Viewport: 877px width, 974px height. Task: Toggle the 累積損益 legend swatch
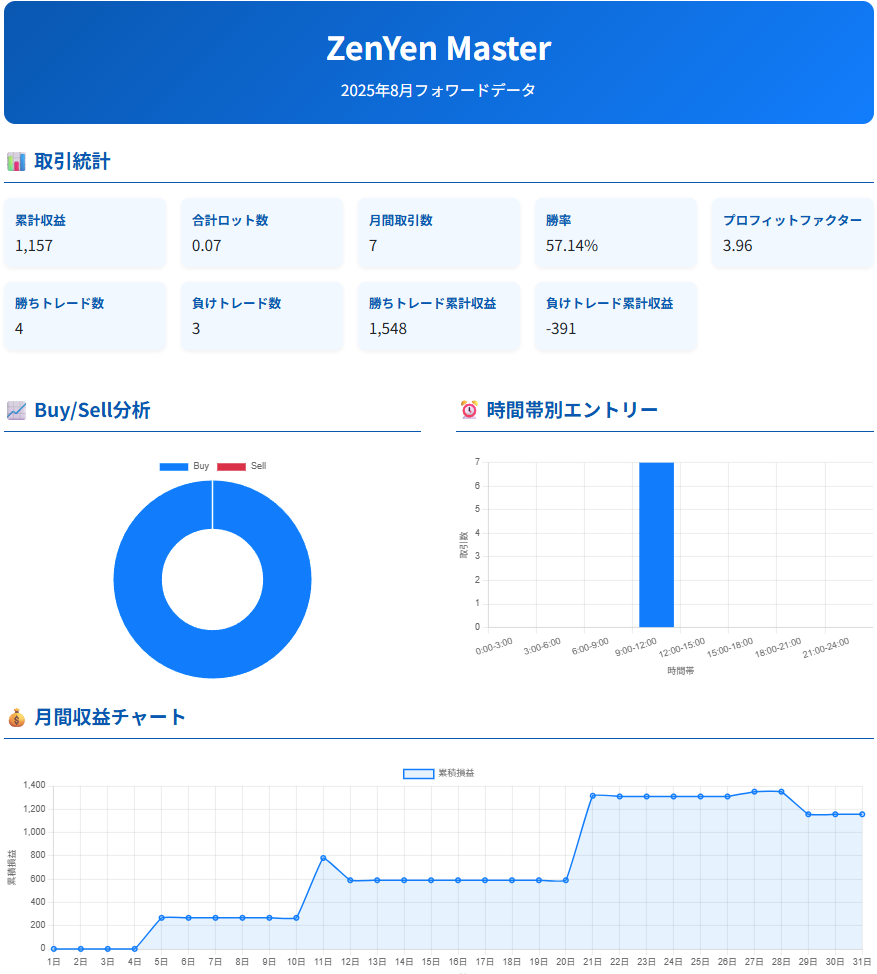tap(419, 773)
